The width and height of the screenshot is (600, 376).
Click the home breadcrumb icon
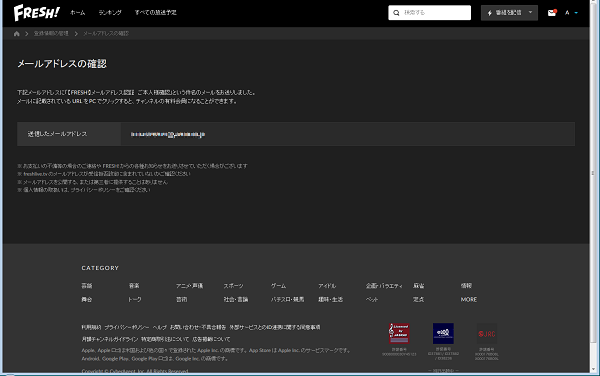16,34
